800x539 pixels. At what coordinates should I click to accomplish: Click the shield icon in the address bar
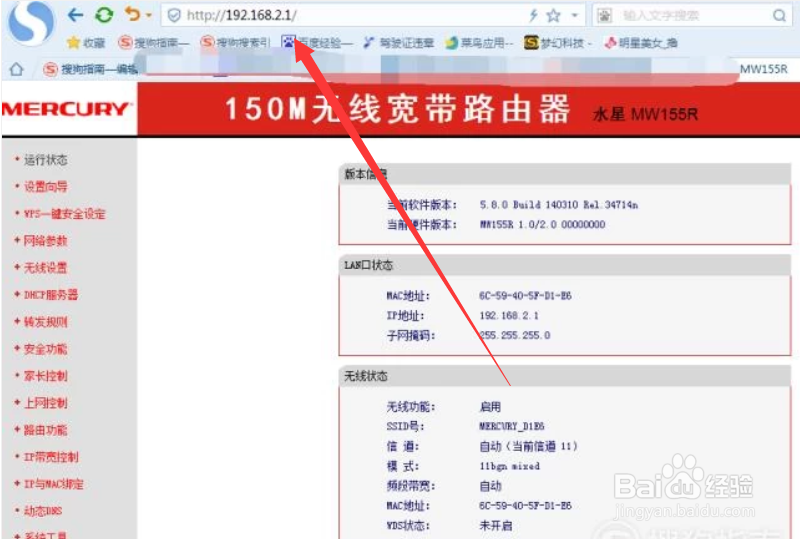[x=174, y=15]
